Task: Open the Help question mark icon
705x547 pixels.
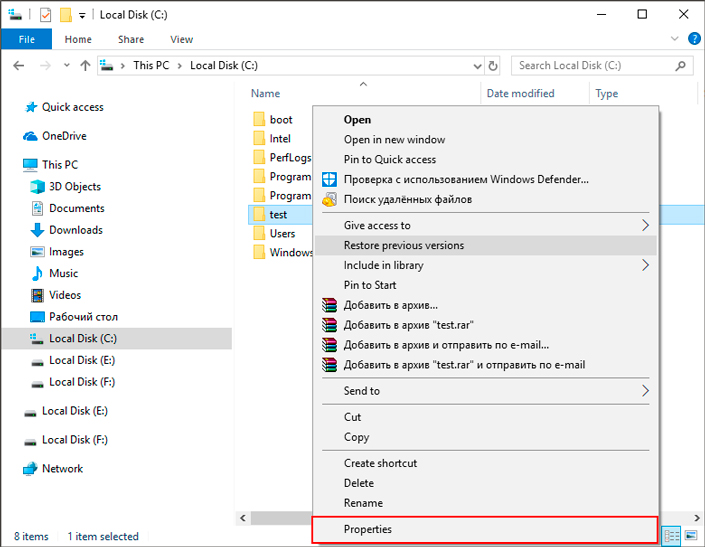Action: click(694, 39)
